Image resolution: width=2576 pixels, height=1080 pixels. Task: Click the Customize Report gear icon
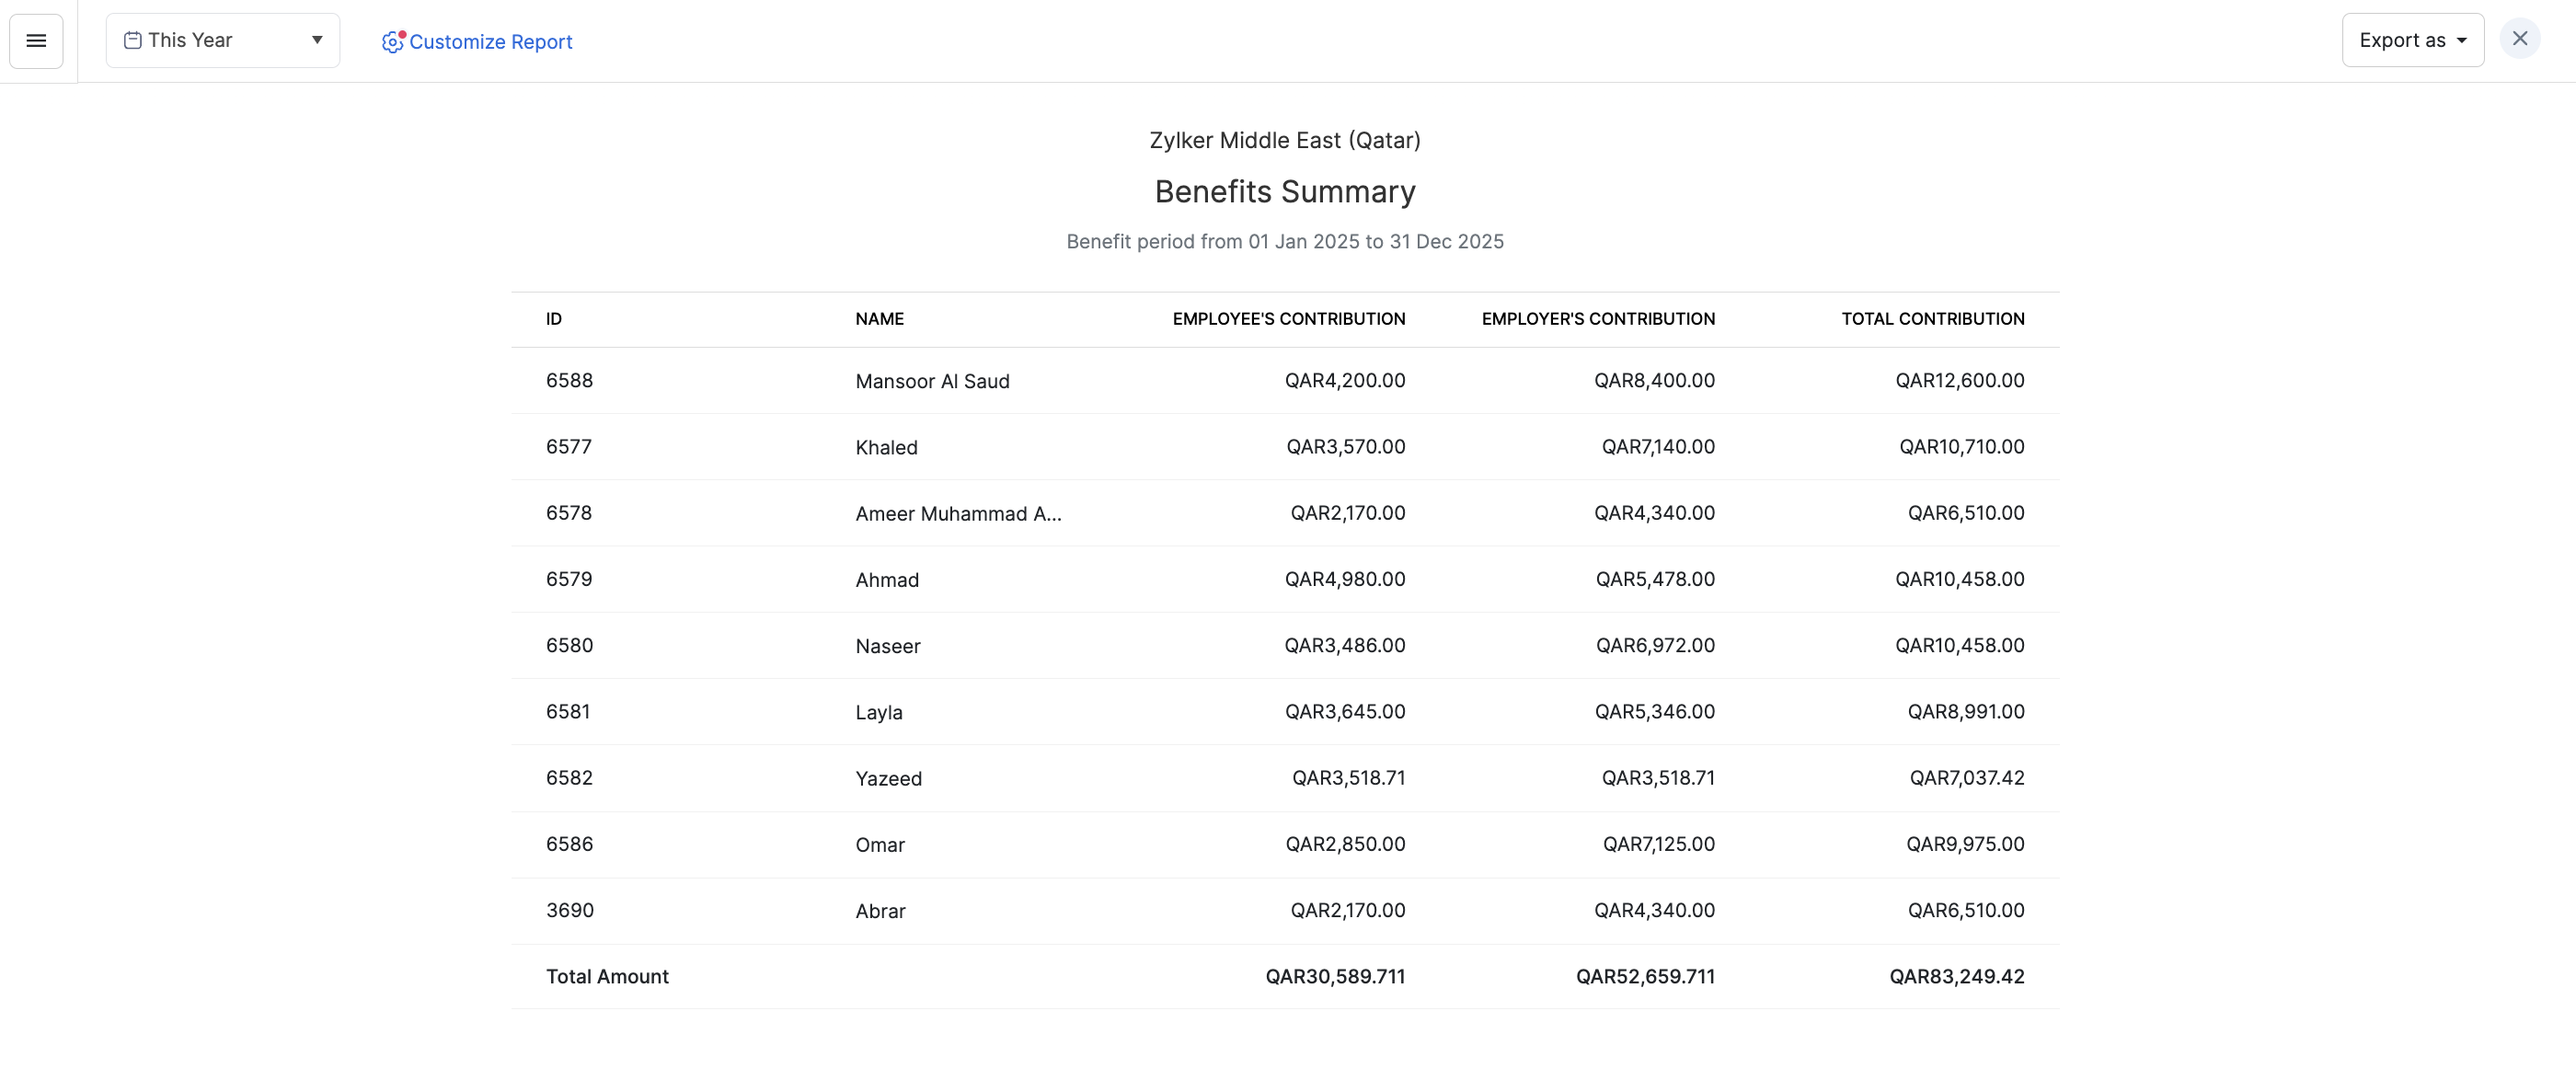392,42
